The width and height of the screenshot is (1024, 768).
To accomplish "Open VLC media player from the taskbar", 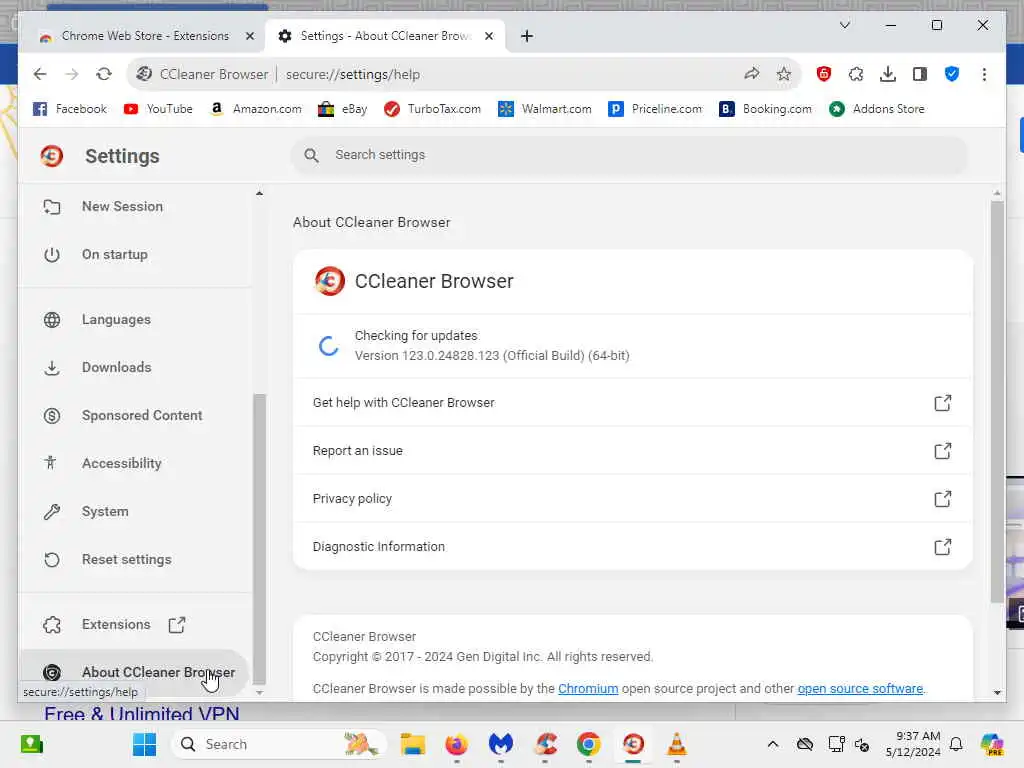I will pos(677,744).
